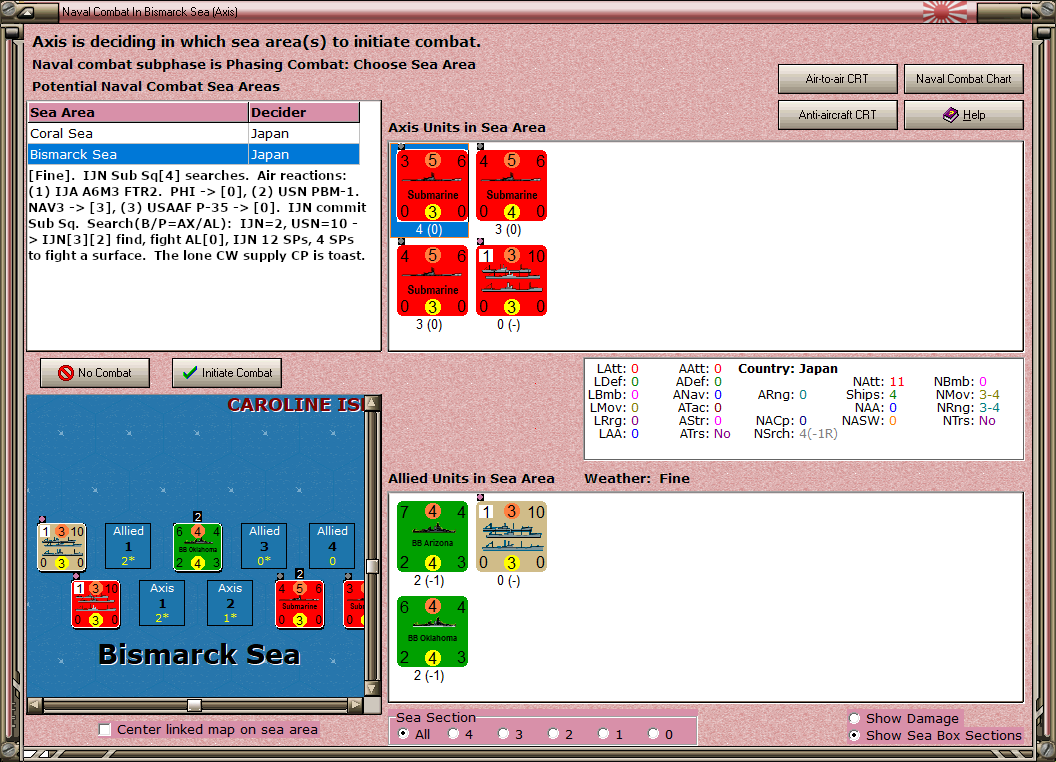
Task: Select sea section 4 radio button
Action: click(x=453, y=734)
